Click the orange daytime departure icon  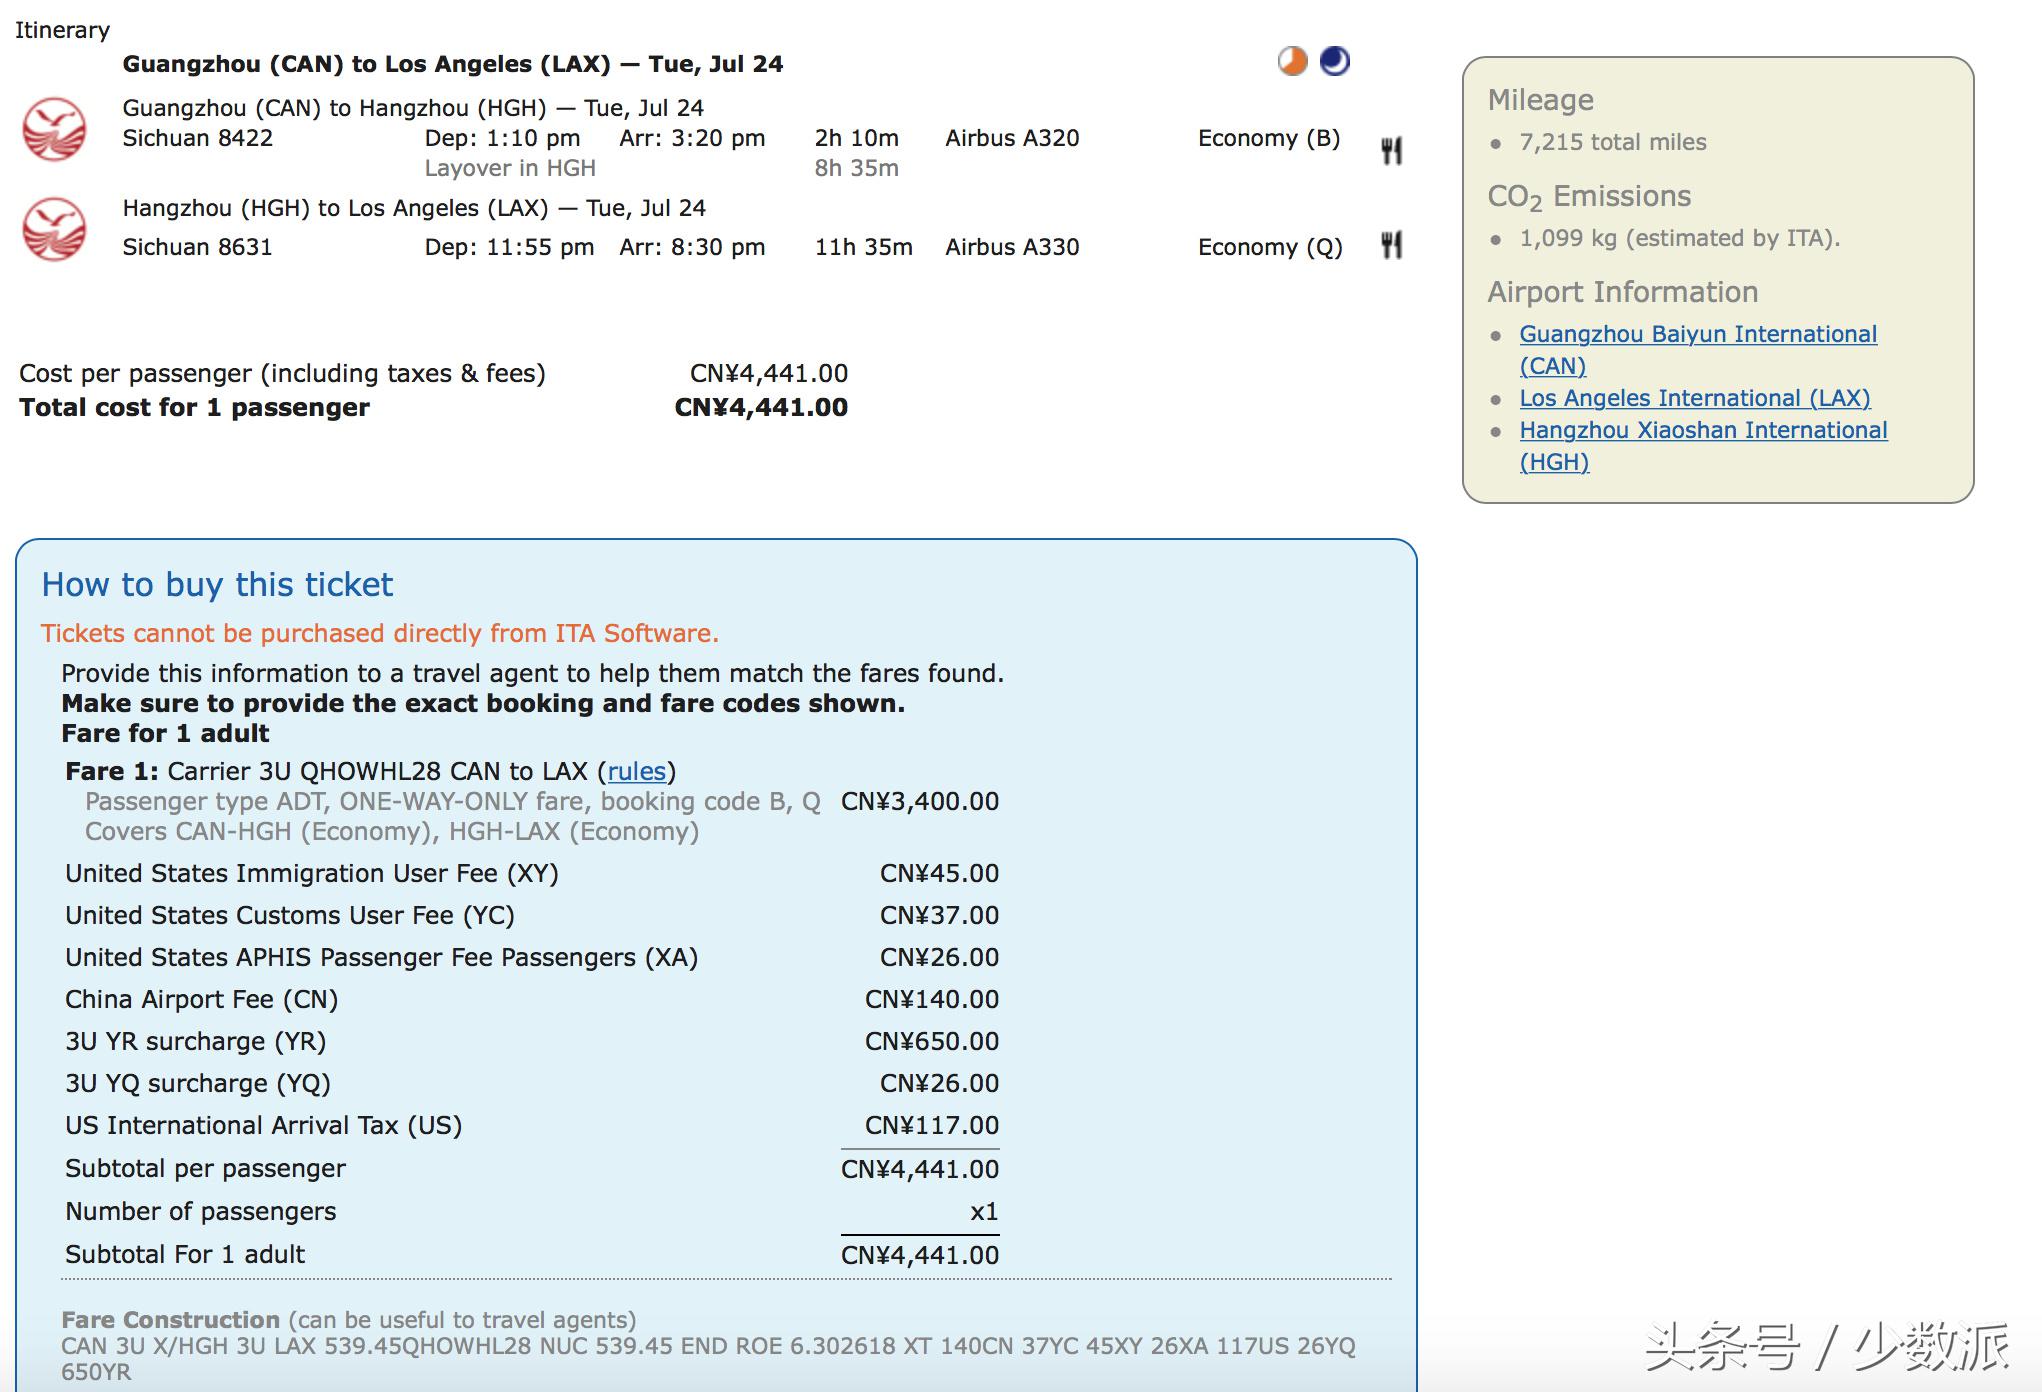[1292, 62]
